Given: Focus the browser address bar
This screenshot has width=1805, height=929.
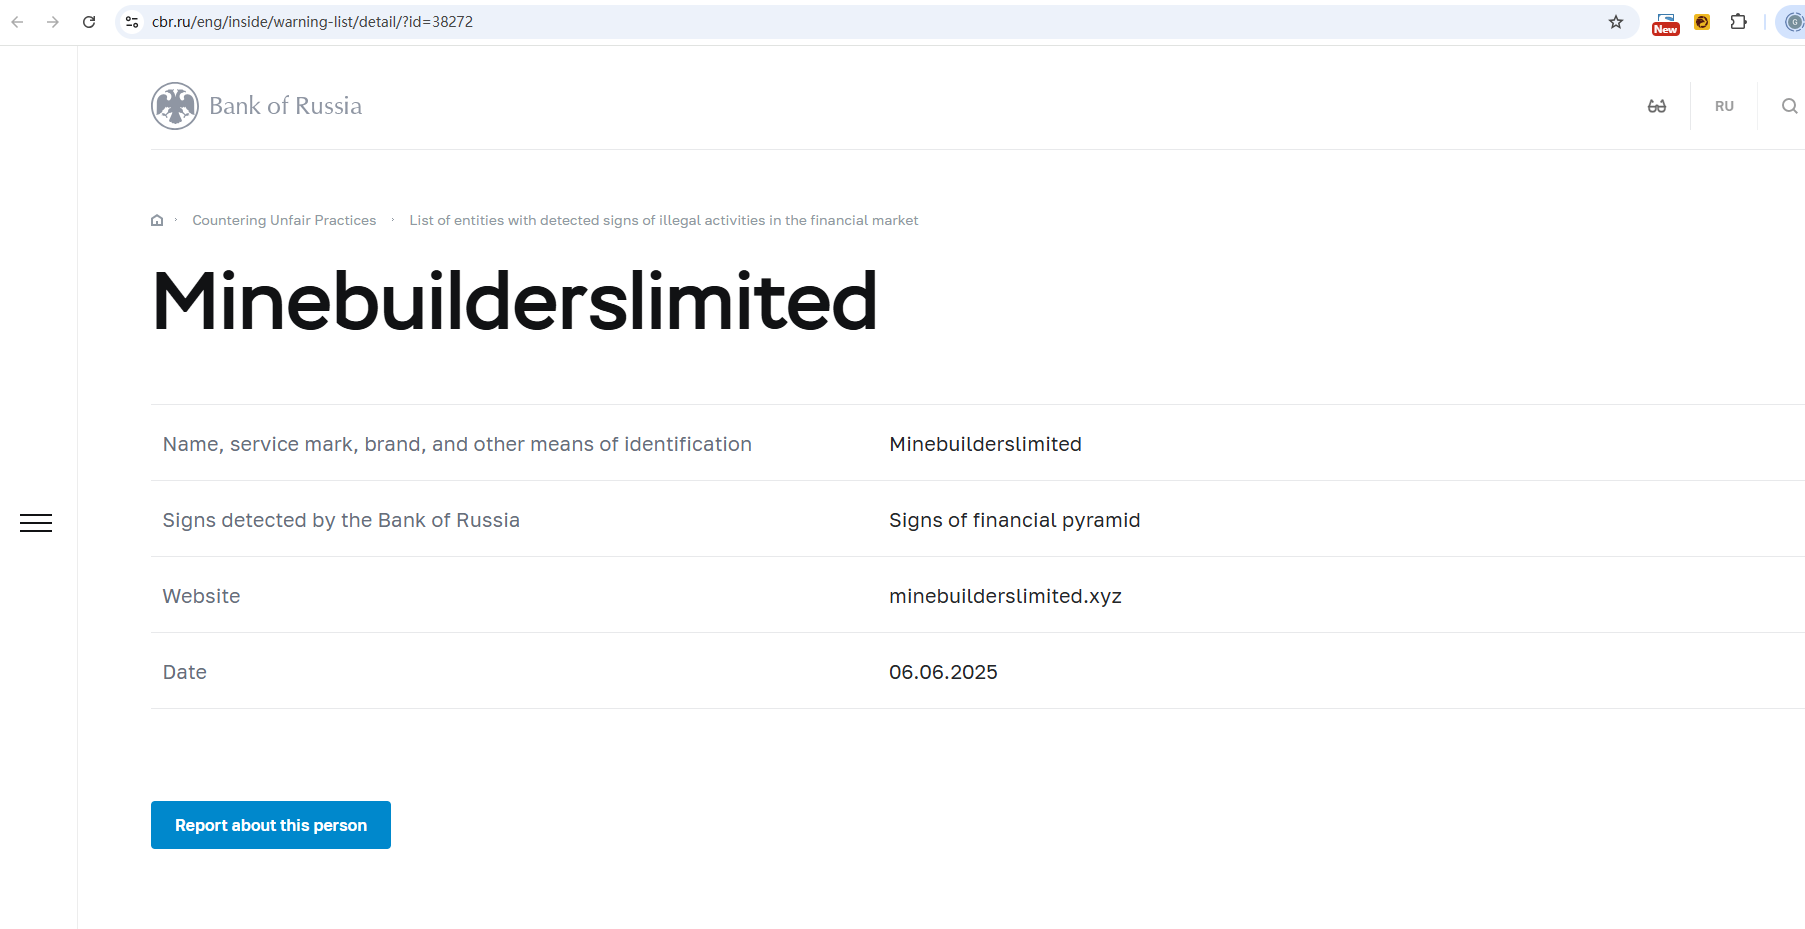Looking at the screenshot, I should (x=800, y=22).
